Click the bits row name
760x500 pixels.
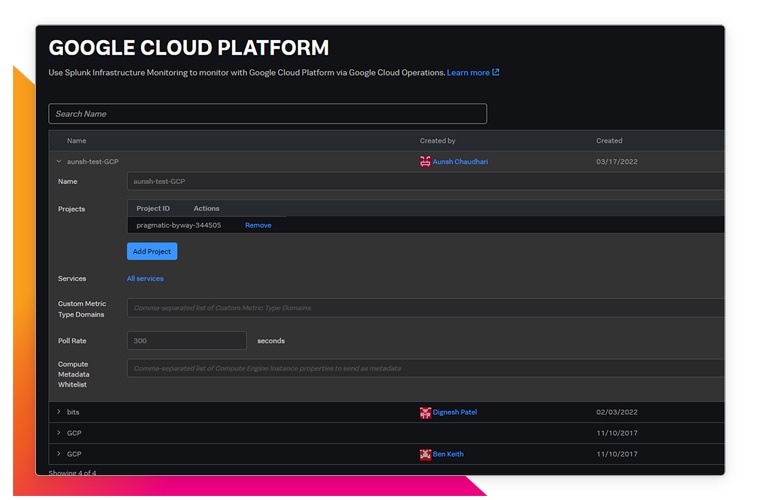73,412
